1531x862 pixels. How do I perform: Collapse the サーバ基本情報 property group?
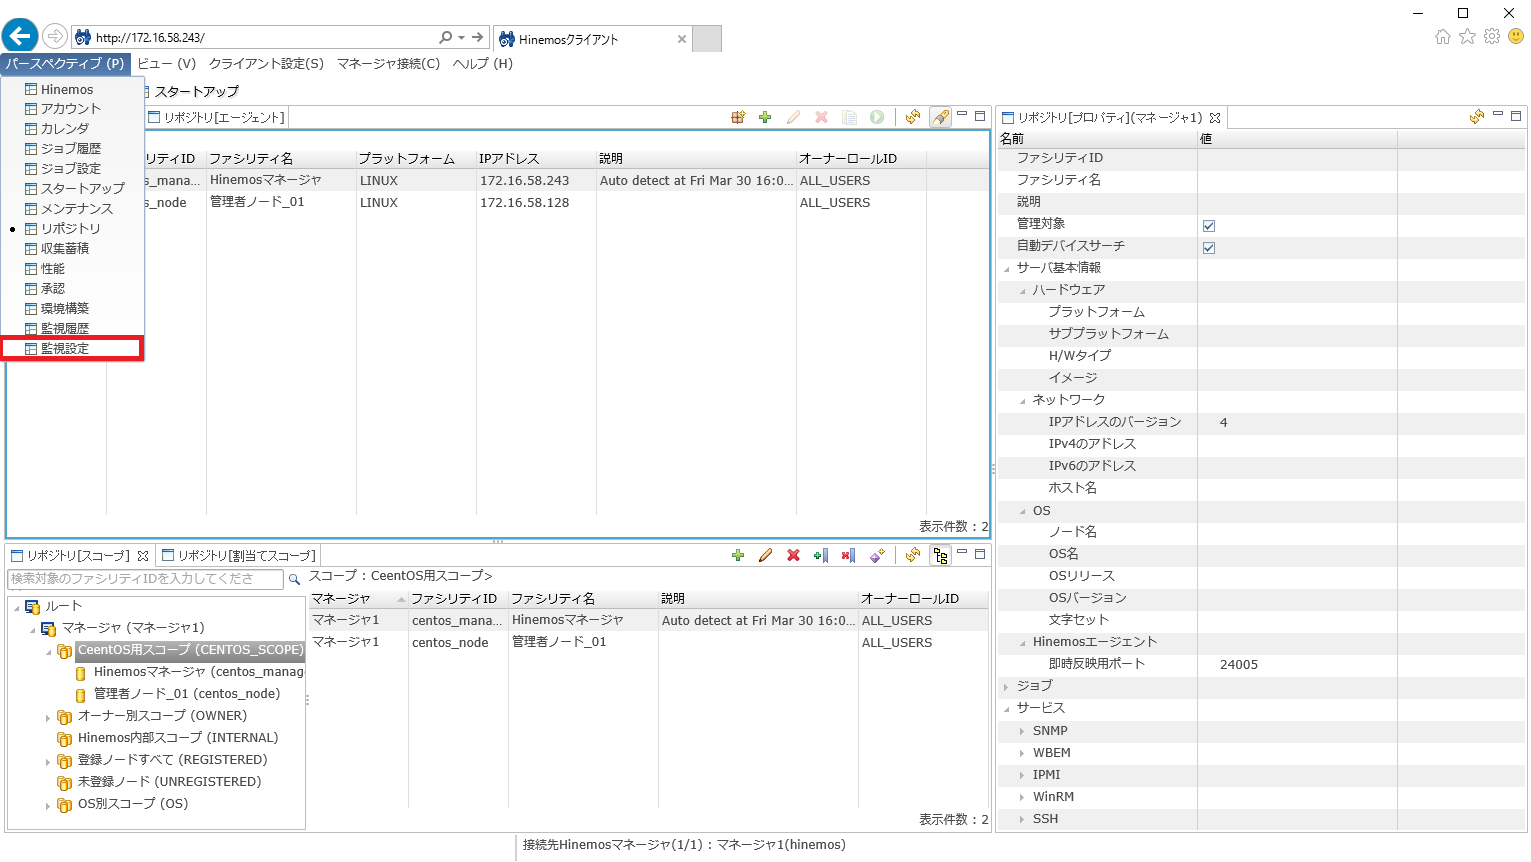1007,269
